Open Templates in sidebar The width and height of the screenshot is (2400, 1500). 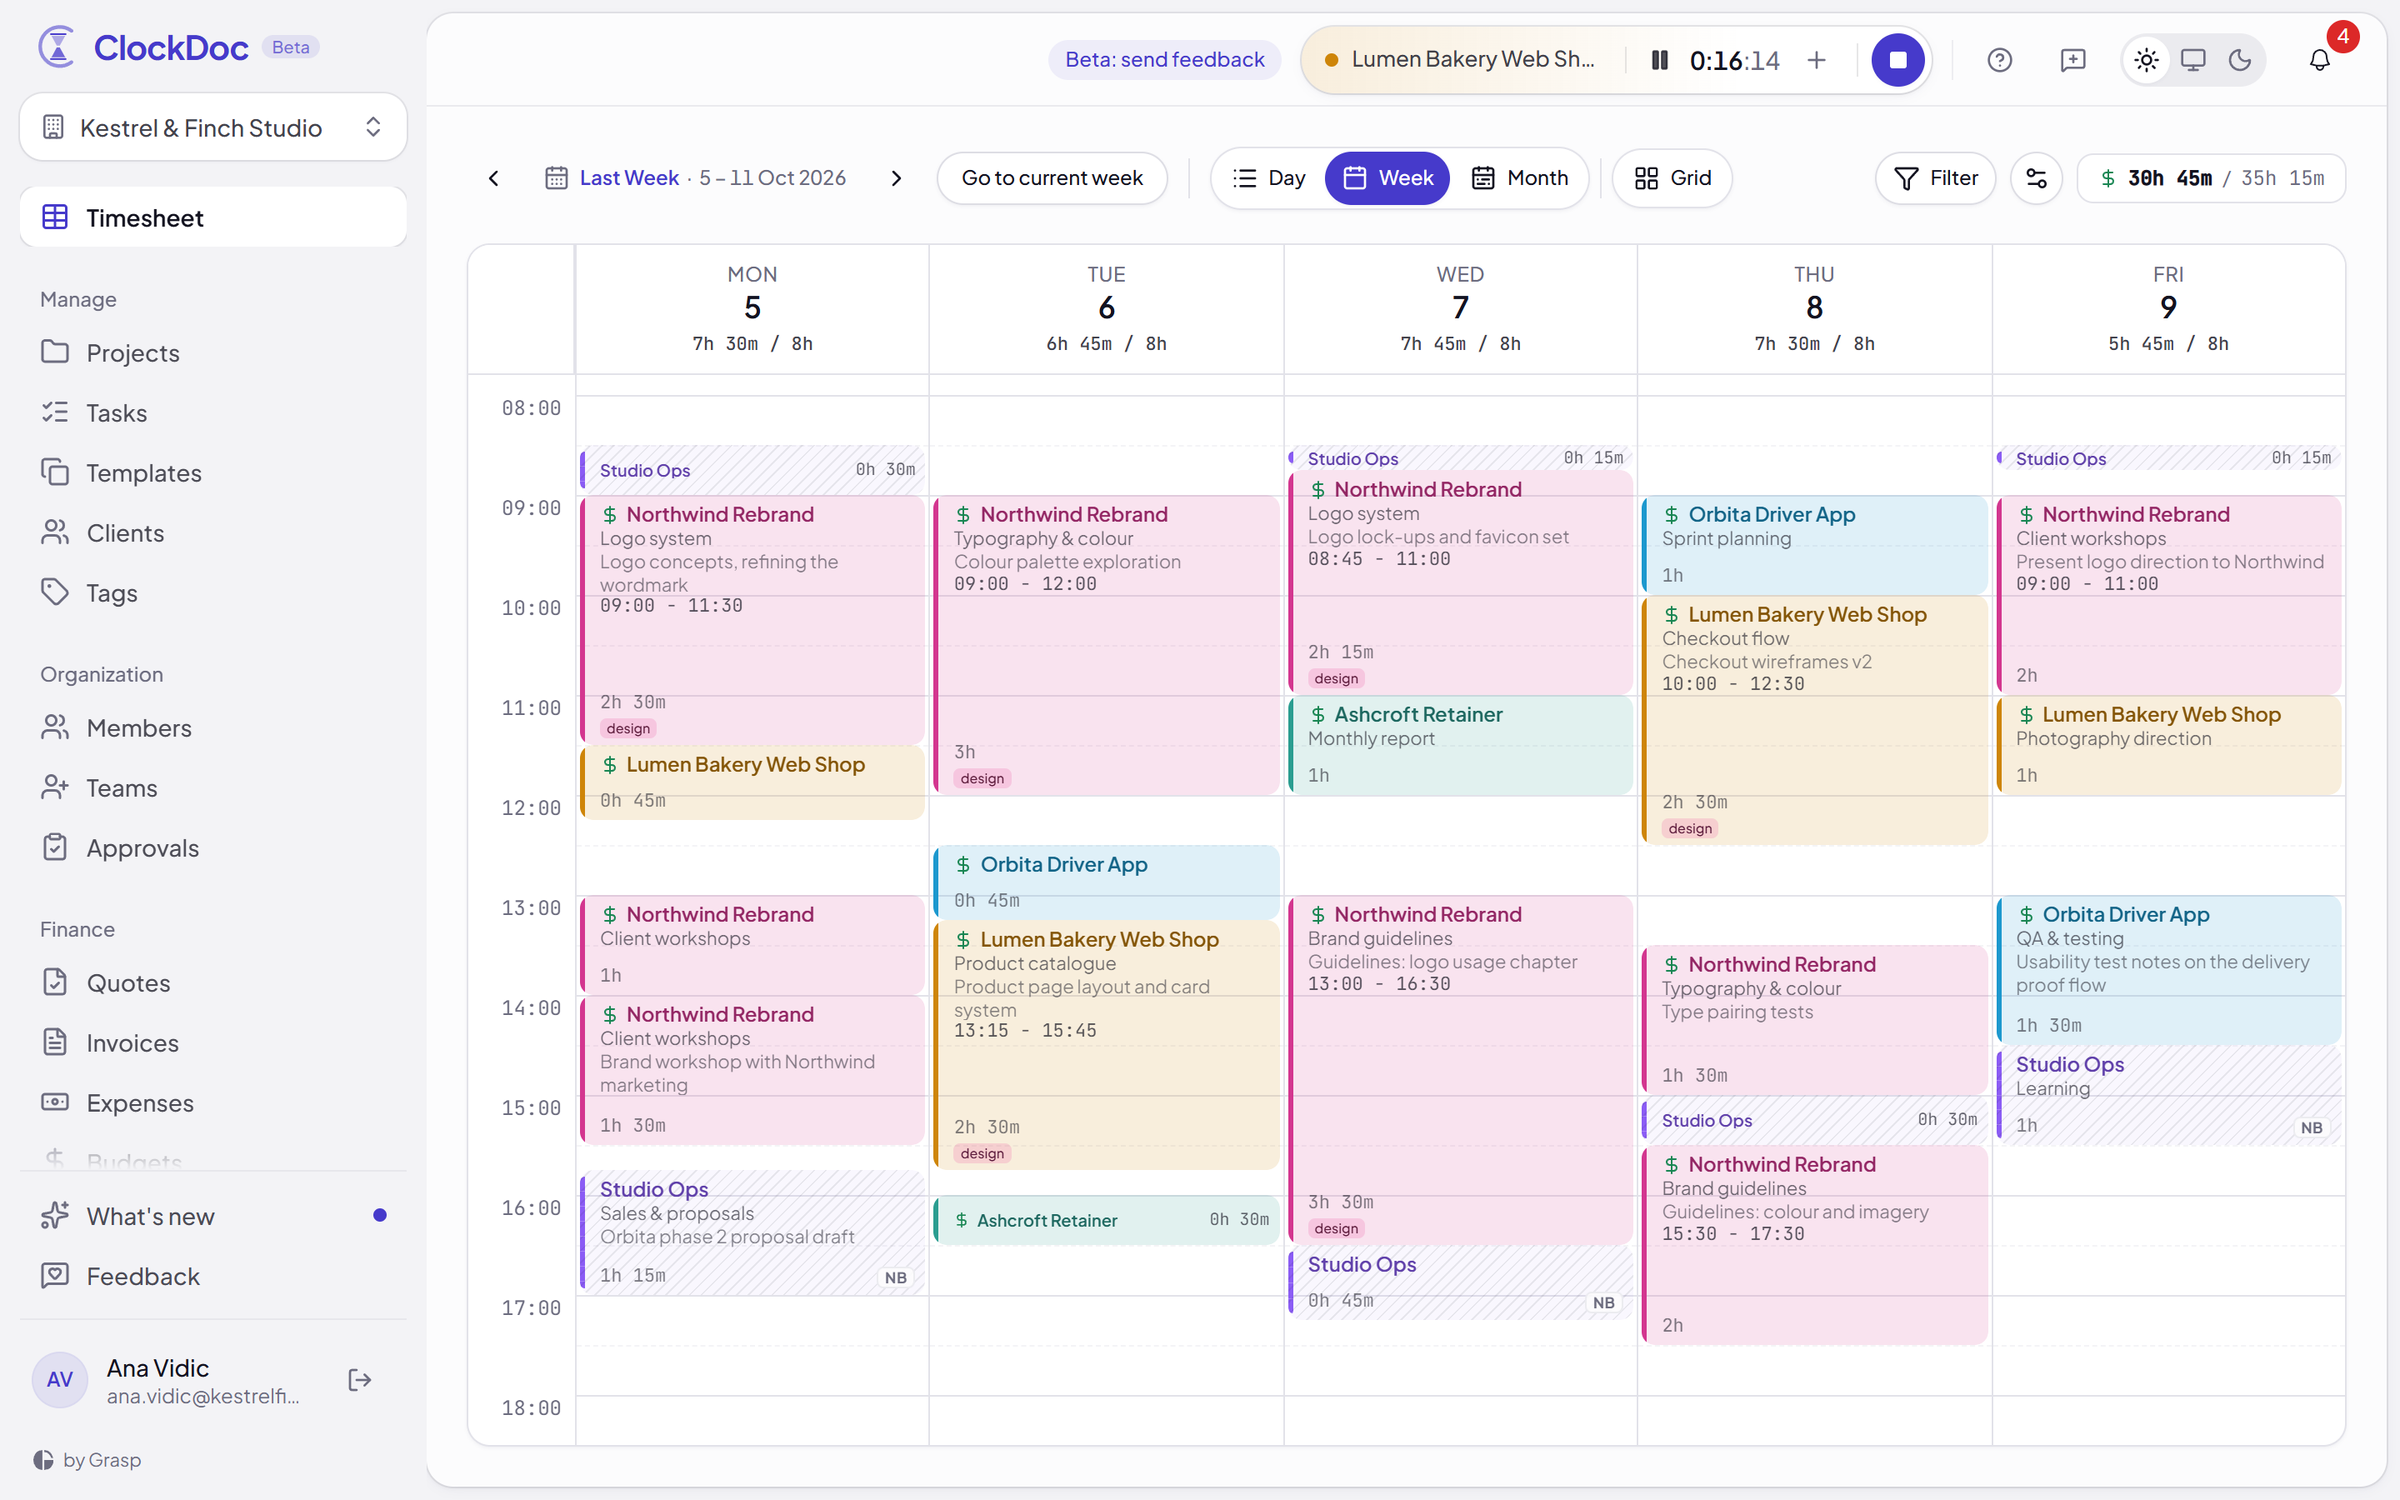pyautogui.click(x=213, y=472)
